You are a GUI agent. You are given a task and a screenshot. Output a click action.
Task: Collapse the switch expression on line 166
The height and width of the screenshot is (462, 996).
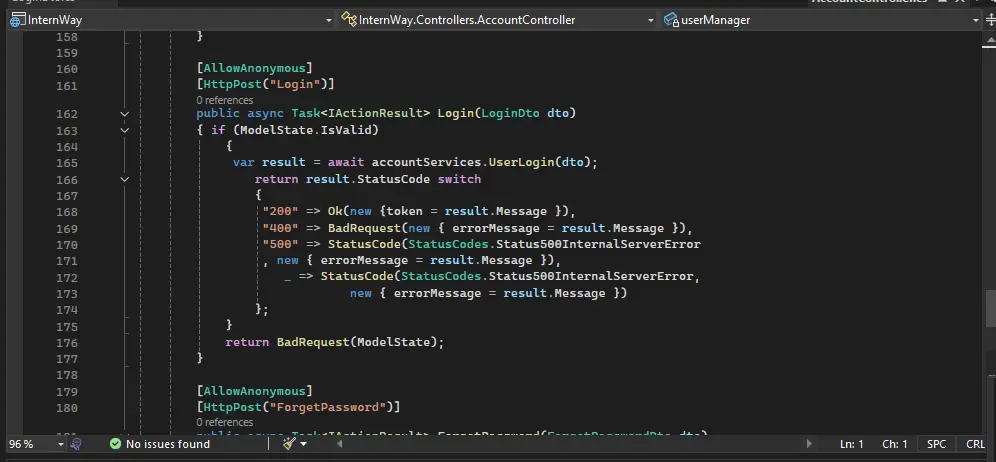point(124,179)
